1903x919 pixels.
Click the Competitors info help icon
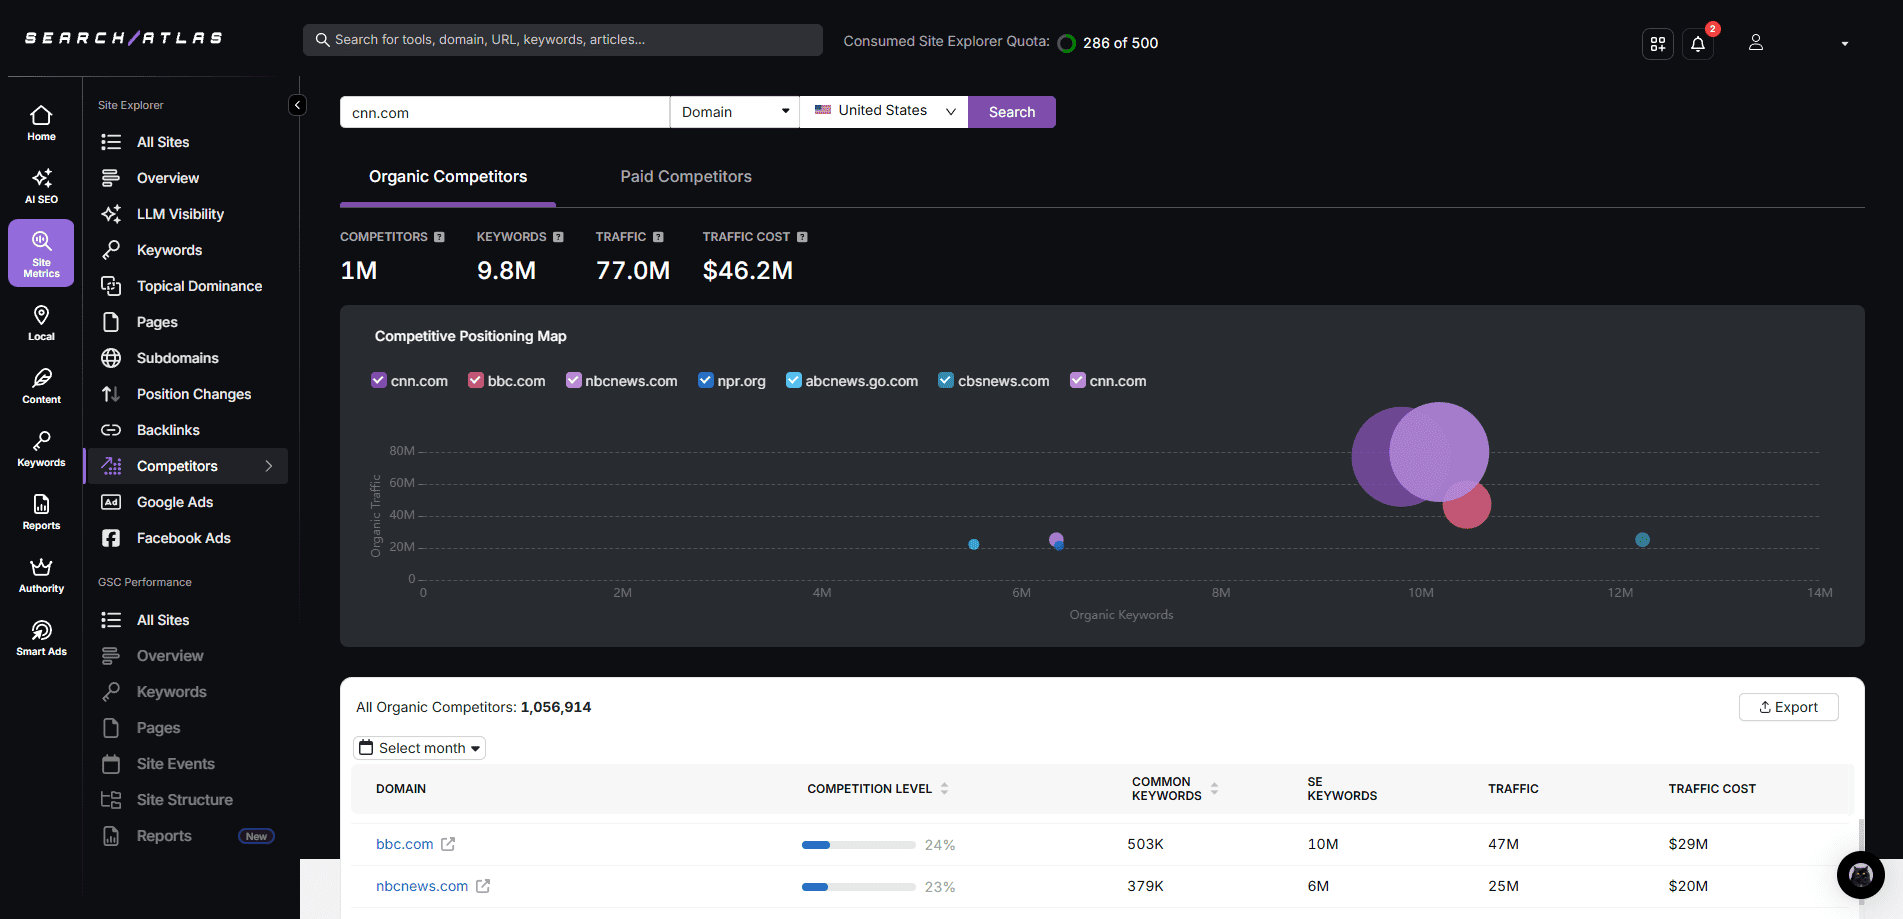(x=439, y=237)
